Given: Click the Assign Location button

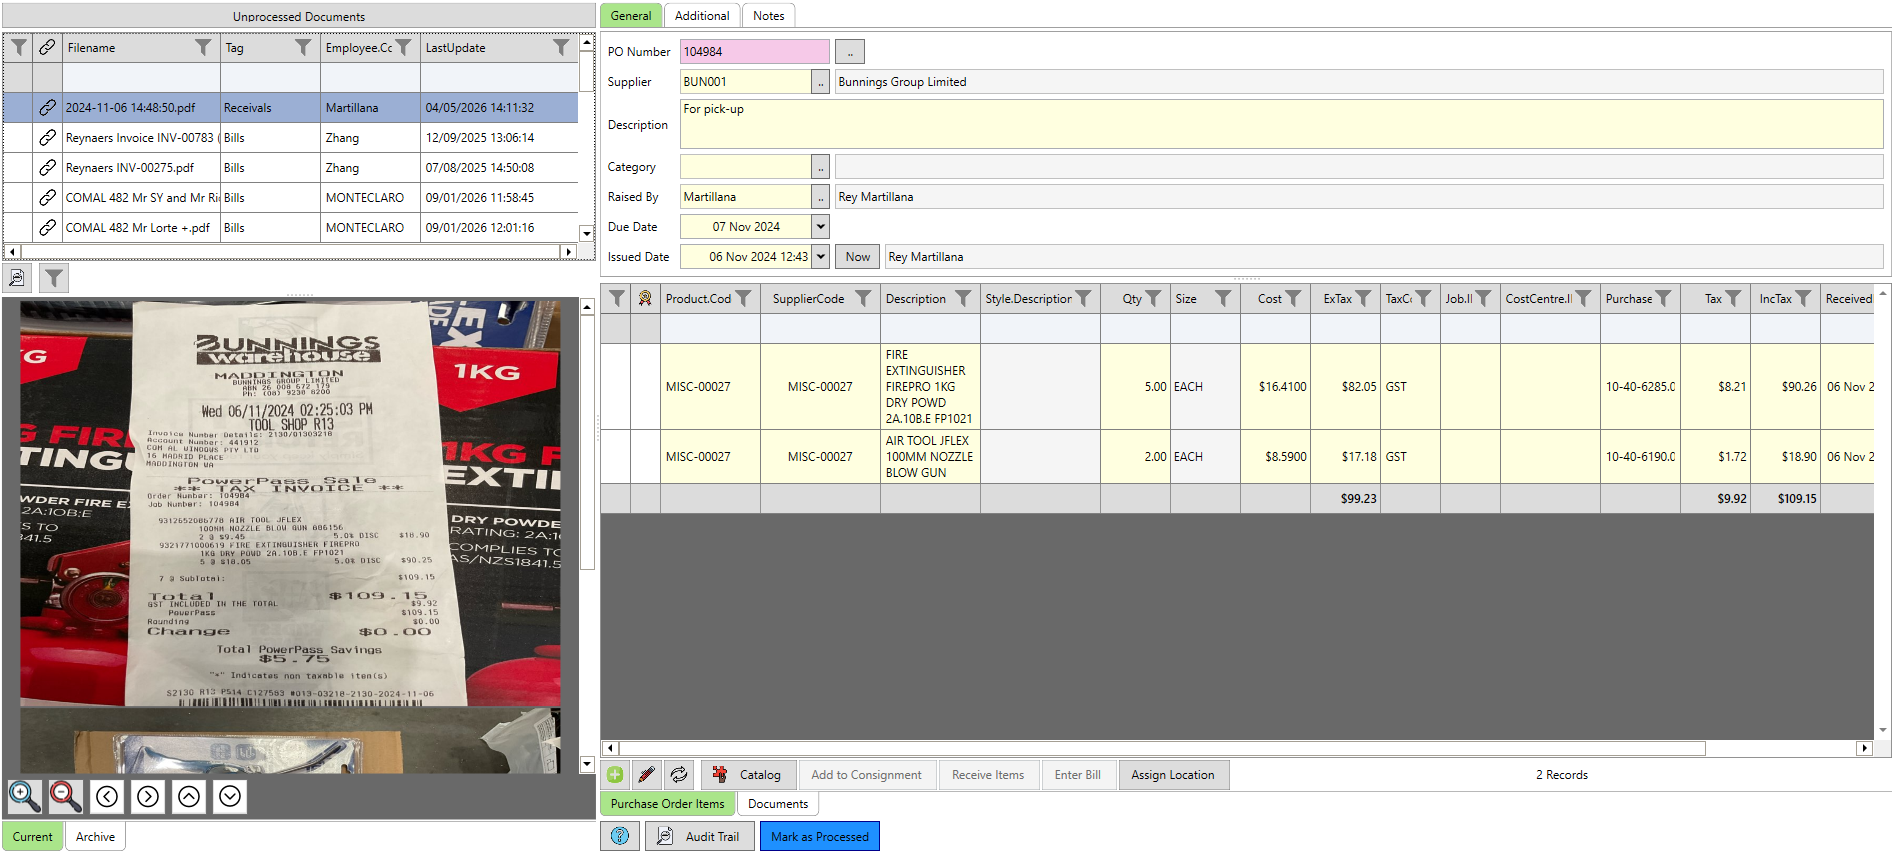Looking at the screenshot, I should [x=1173, y=775].
